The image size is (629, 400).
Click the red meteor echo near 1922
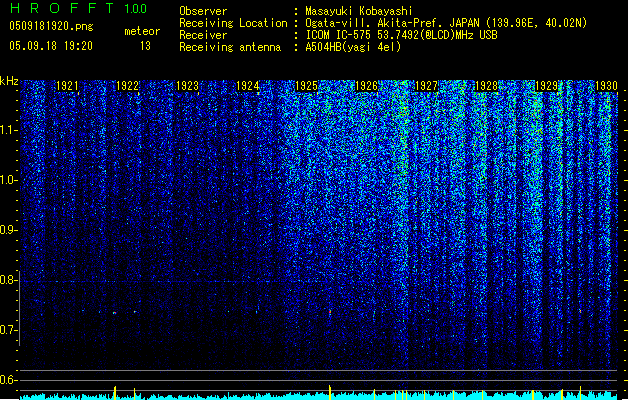[114, 313]
